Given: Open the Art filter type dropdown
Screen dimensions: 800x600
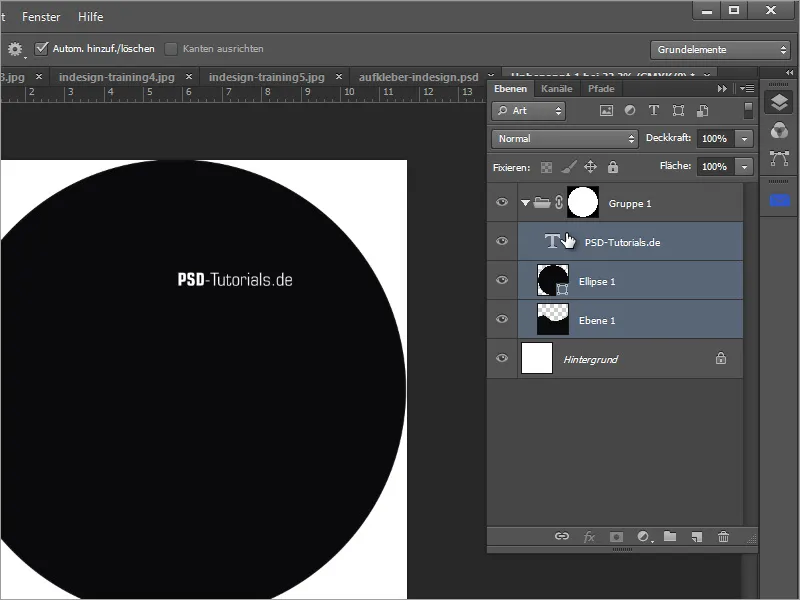Looking at the screenshot, I should click(x=529, y=111).
